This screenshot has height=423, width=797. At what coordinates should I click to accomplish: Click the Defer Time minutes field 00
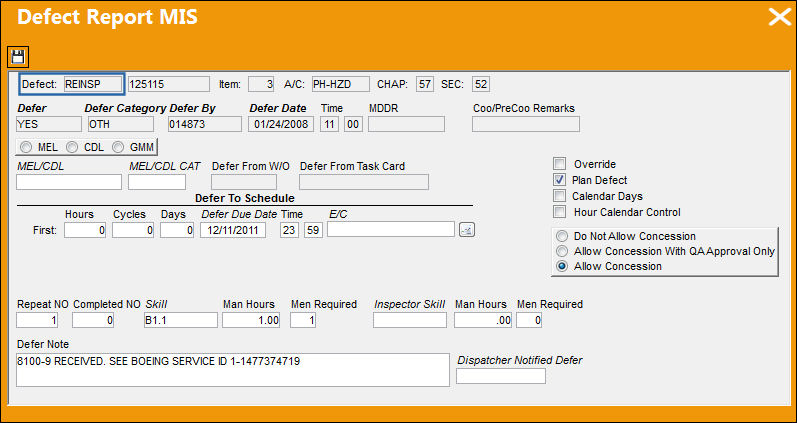point(353,124)
